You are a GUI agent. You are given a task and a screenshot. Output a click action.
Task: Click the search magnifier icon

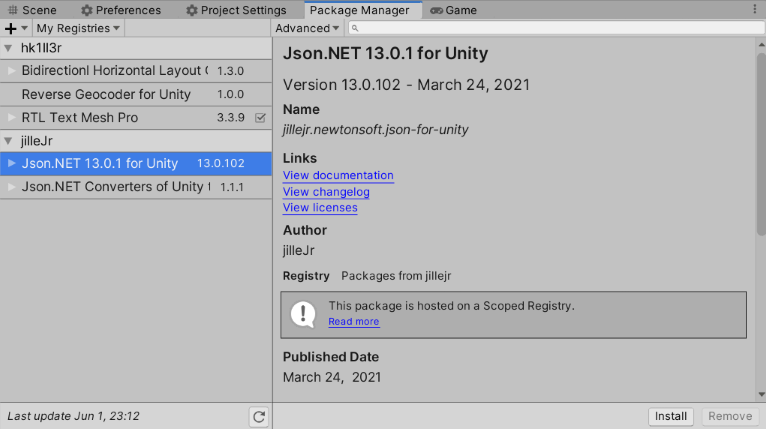click(355, 28)
